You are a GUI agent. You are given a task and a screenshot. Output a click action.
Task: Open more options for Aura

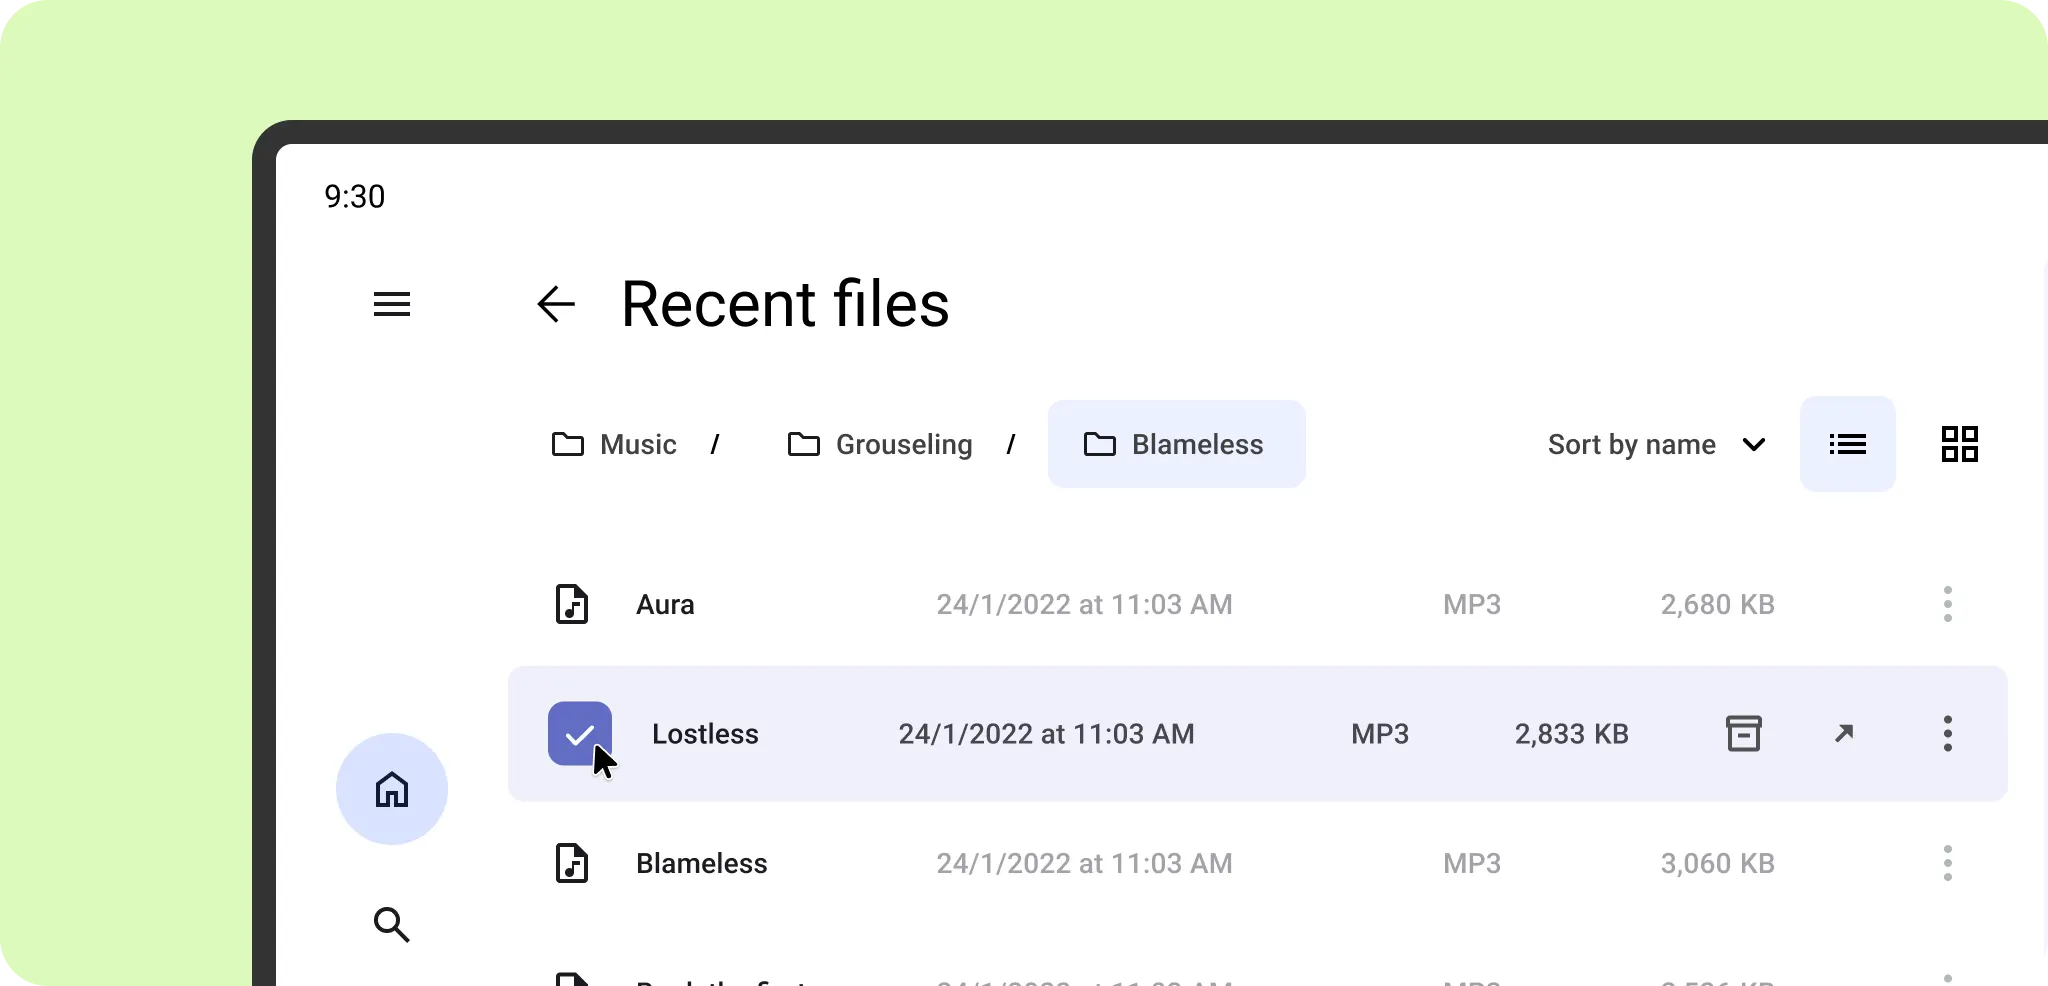1947,604
